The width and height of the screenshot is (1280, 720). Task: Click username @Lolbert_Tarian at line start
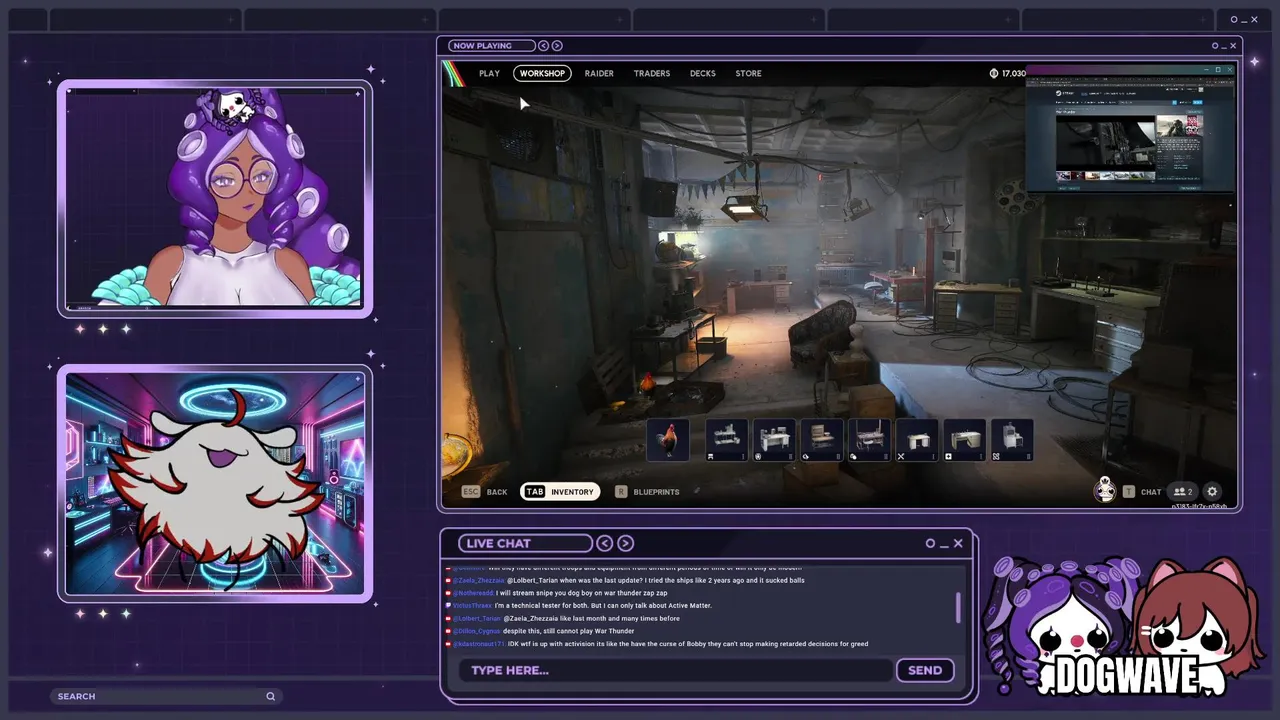coord(477,619)
